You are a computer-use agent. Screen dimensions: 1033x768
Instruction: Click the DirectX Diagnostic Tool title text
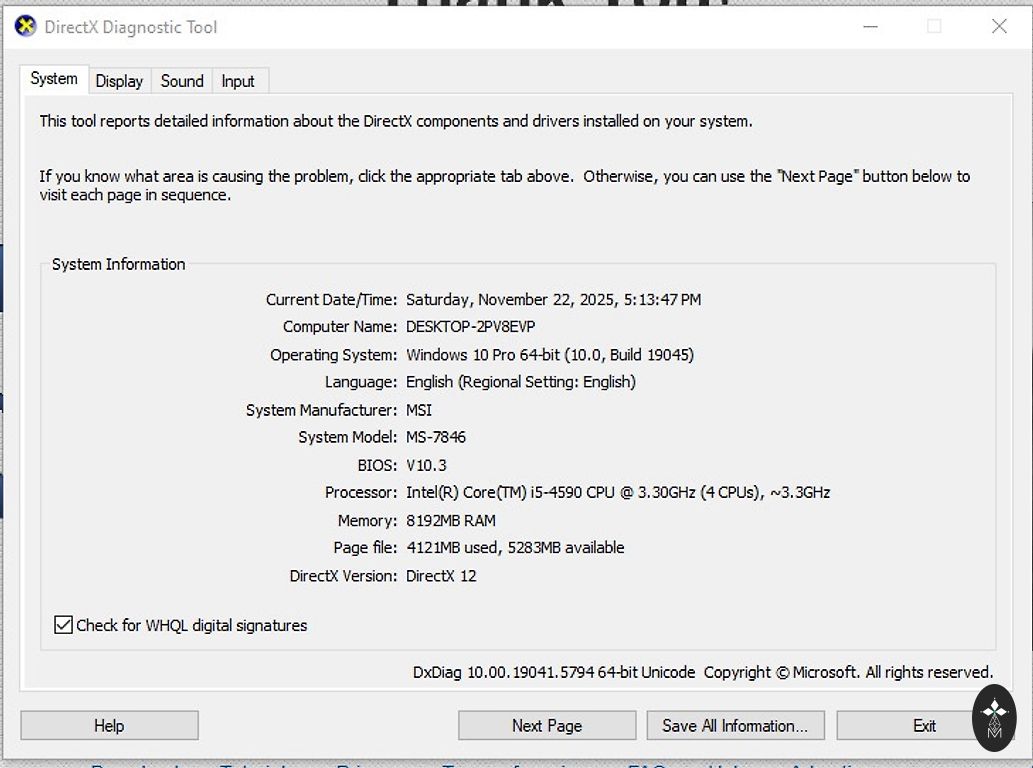click(131, 27)
